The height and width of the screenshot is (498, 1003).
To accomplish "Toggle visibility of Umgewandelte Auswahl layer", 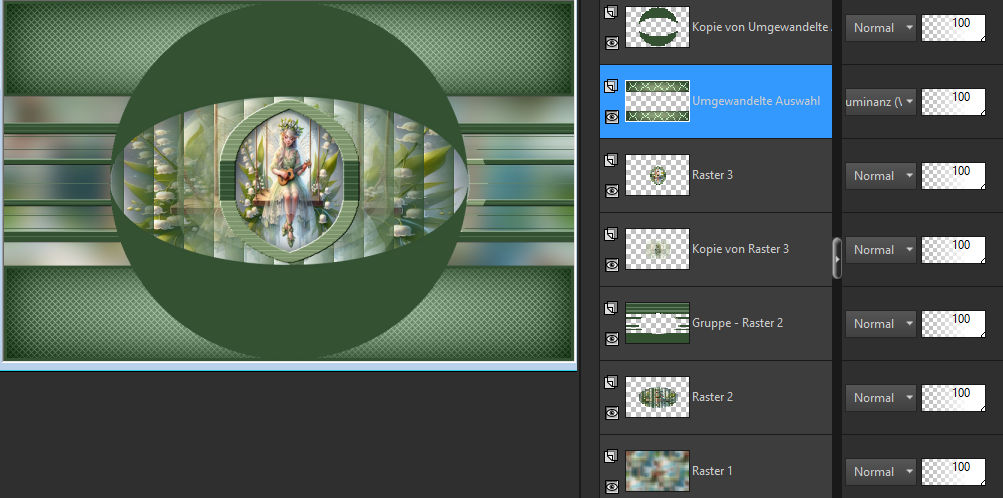I will click(612, 117).
